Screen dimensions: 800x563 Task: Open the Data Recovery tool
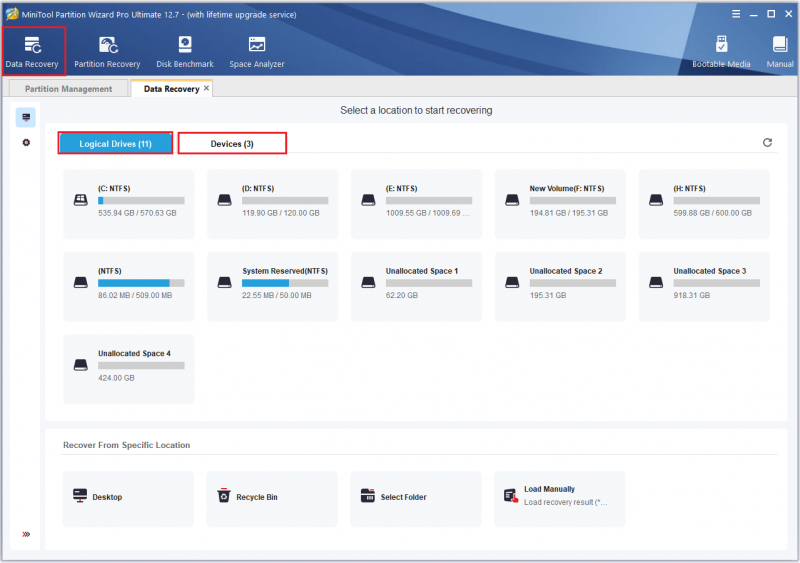coord(33,52)
